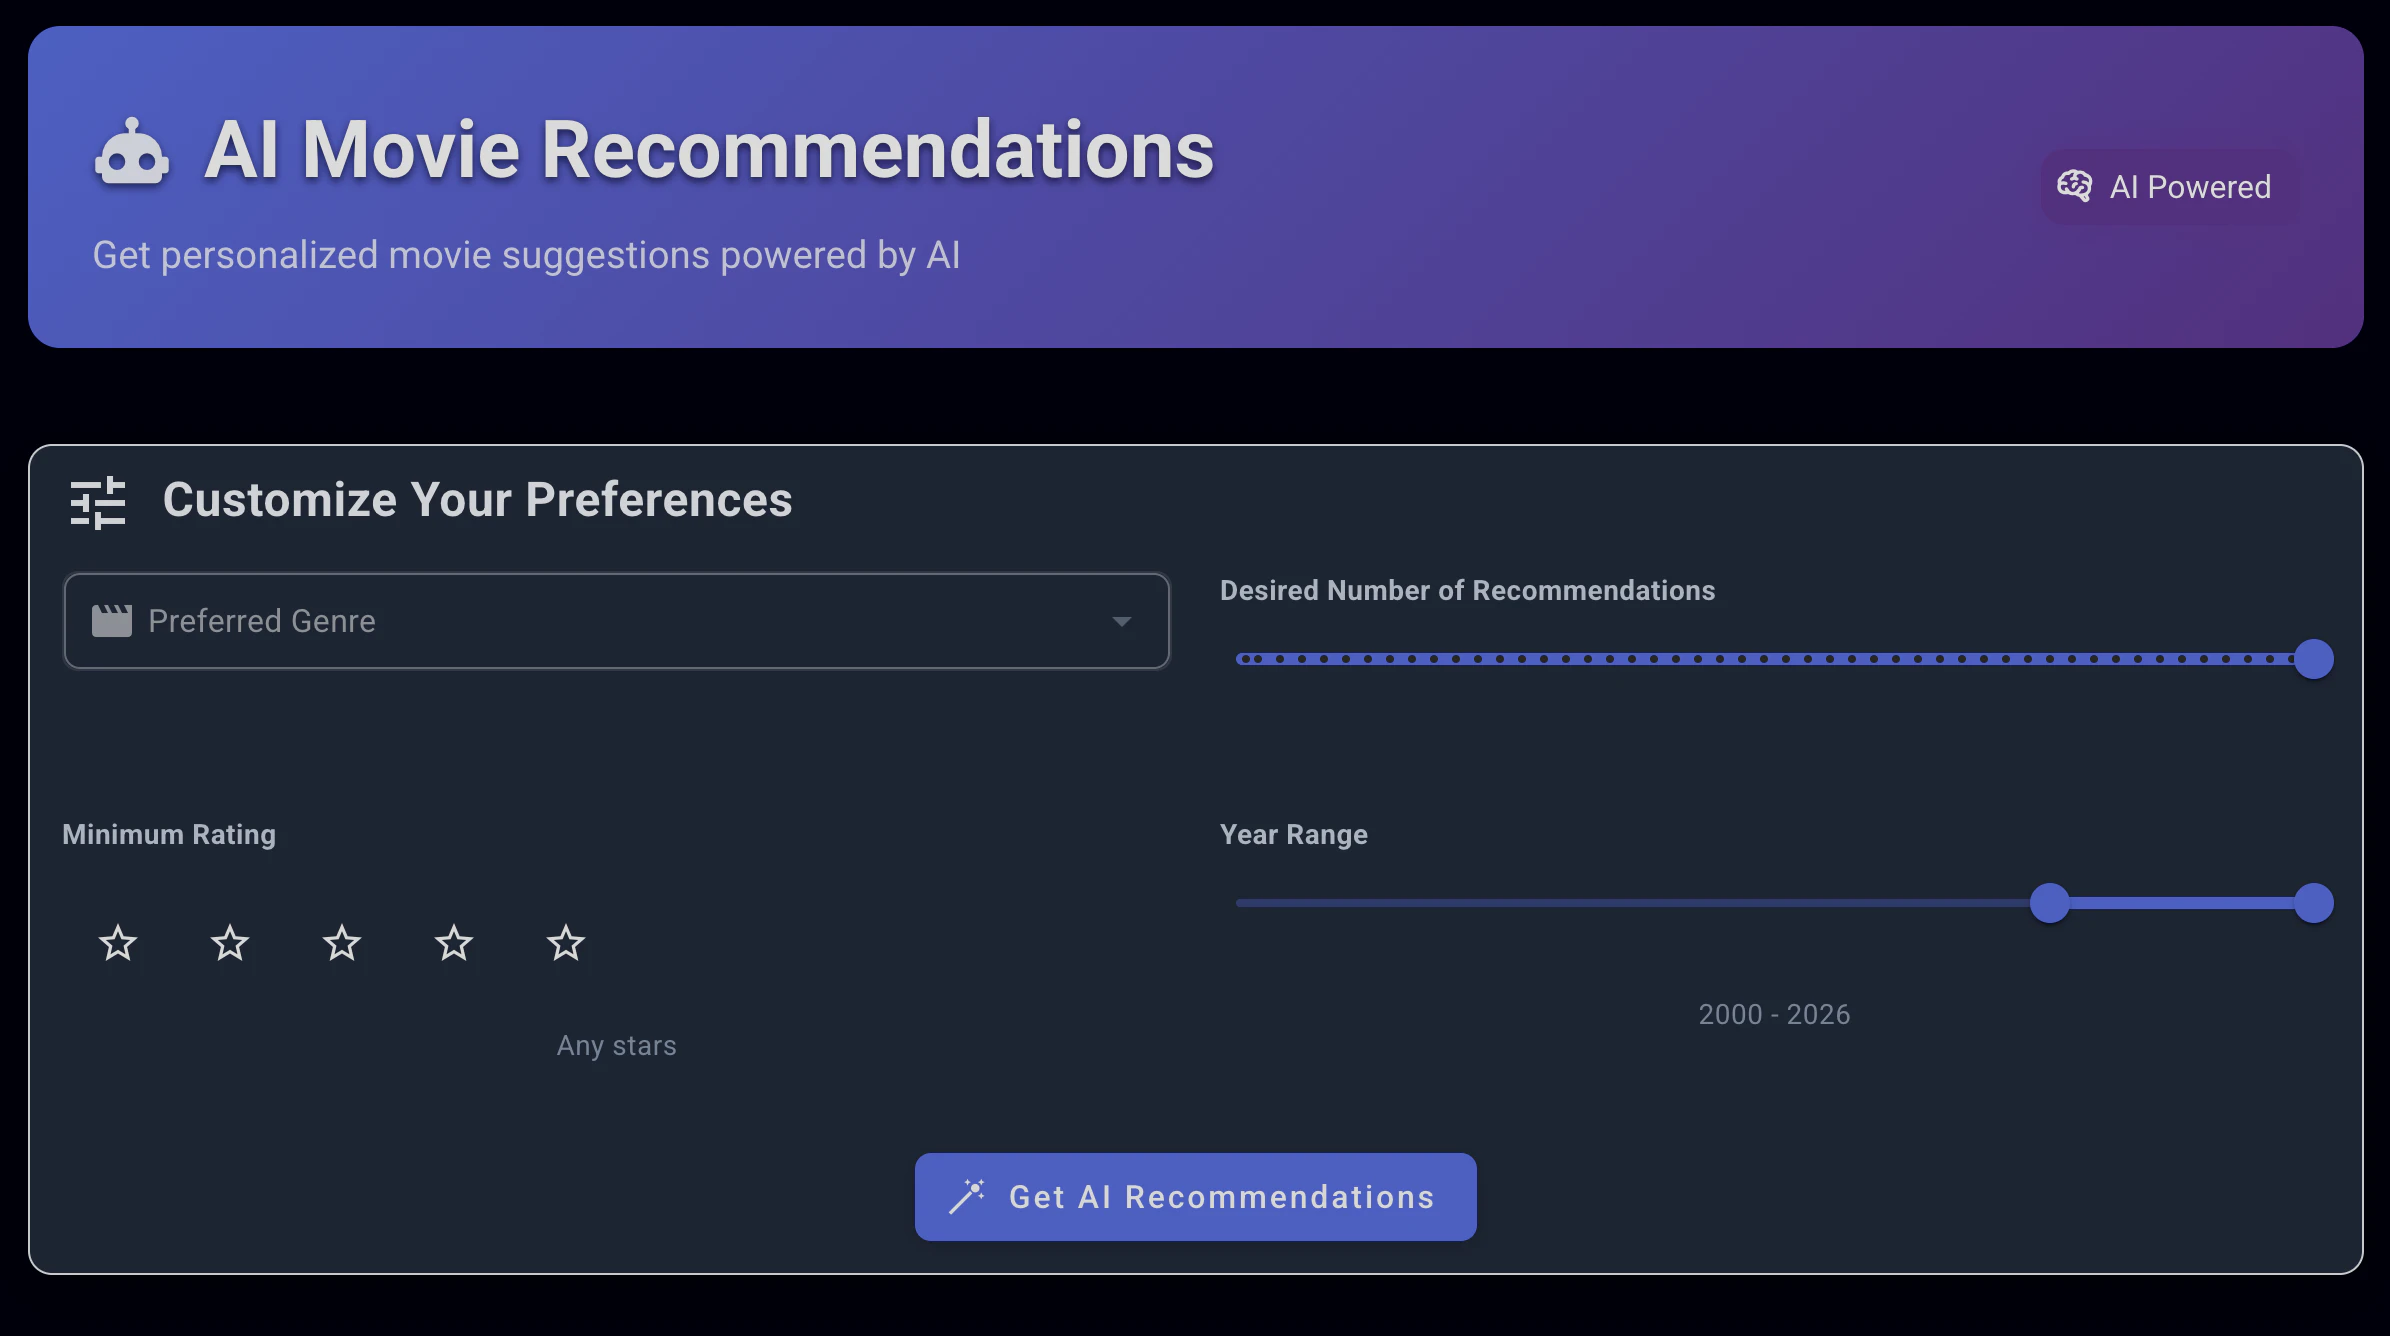Click the Preferred Genre dropdown arrow

tap(1122, 621)
